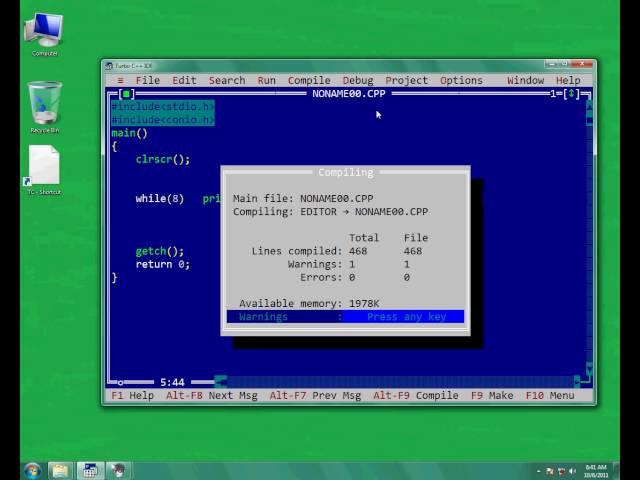This screenshot has height=480, width=640.
Task: Click the editor window zoom arrow [↕]
Action: click(571, 94)
